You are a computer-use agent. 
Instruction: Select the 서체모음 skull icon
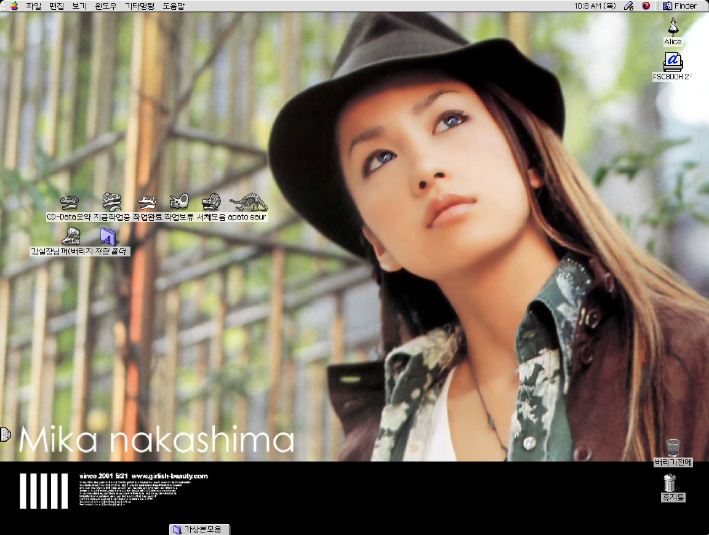(x=211, y=202)
